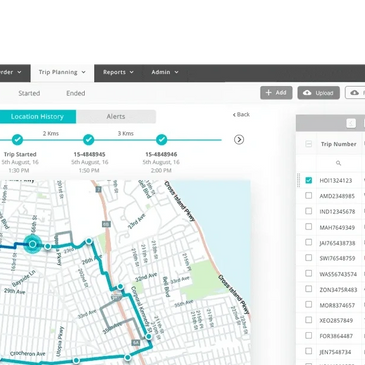Click trip number MOR8374657

click(337, 305)
